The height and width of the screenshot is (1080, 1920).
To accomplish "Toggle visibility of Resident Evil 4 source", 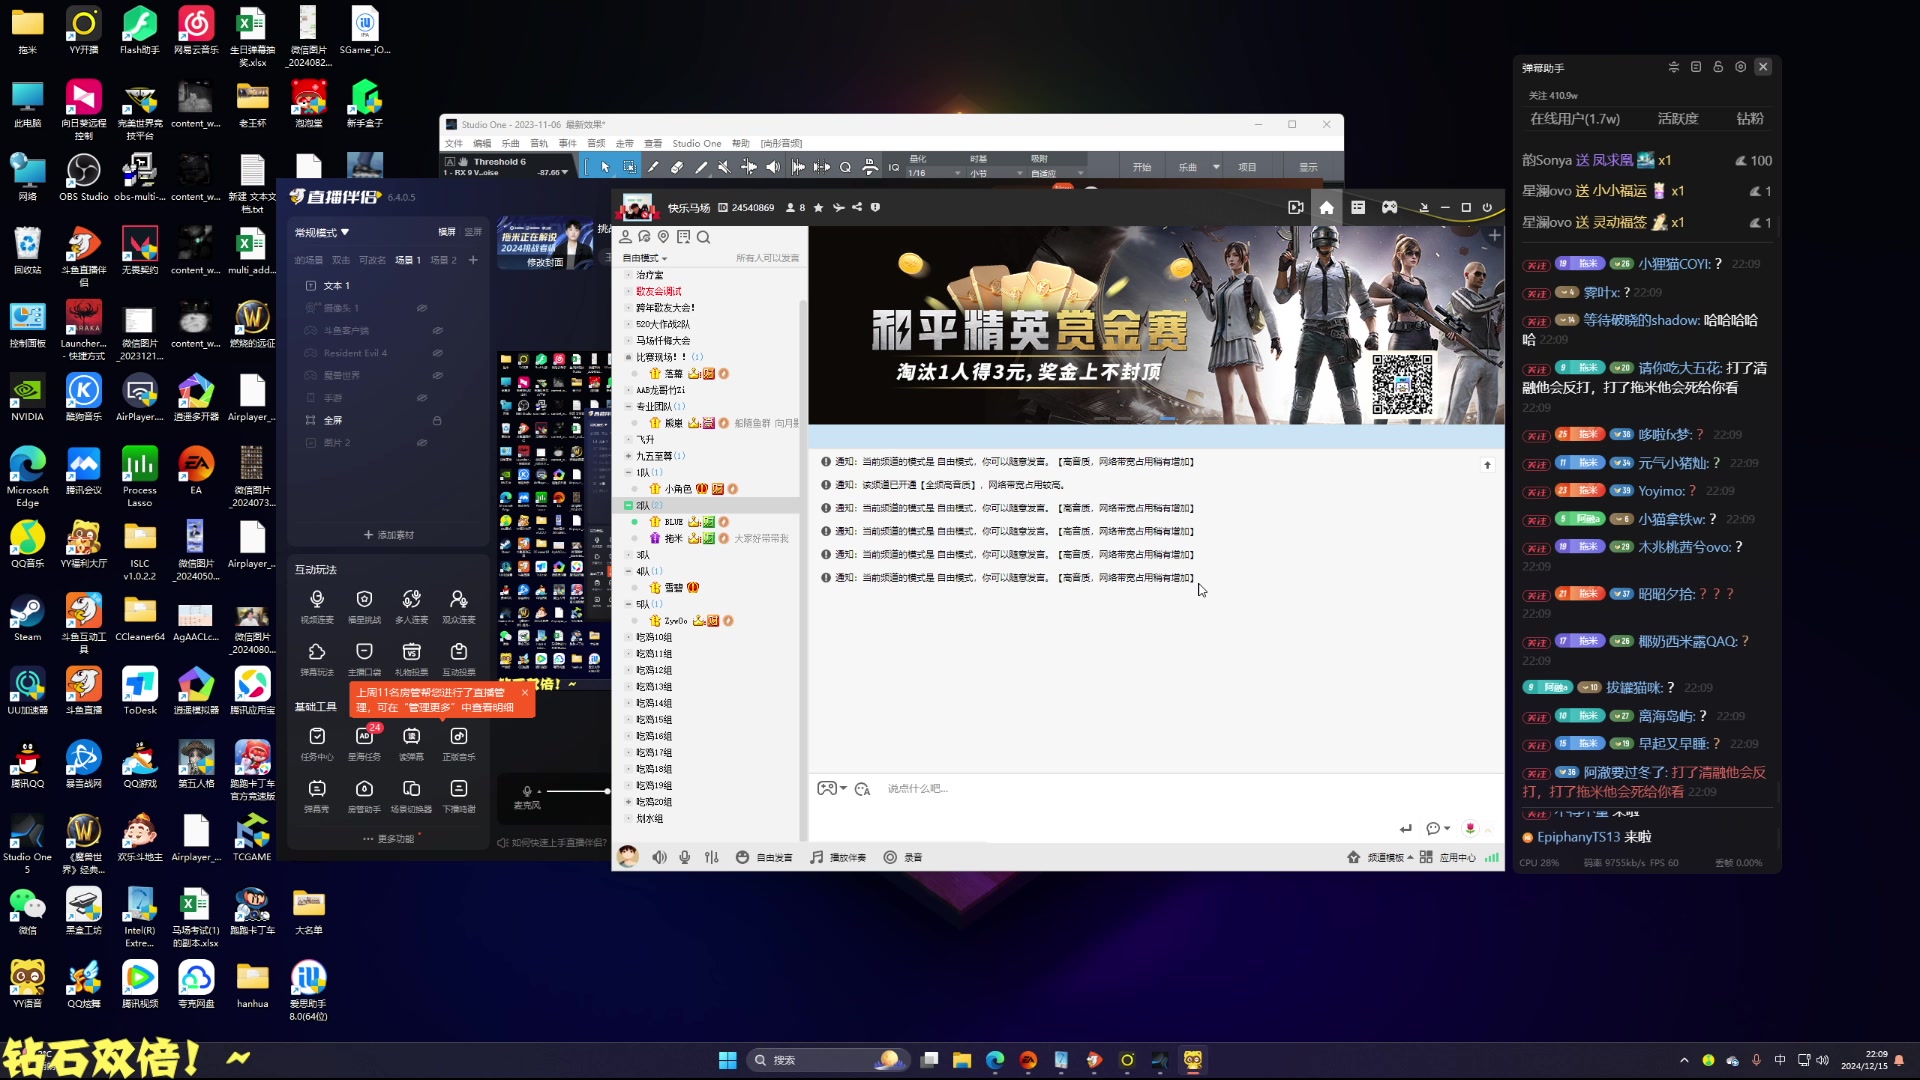I will pyautogui.click(x=437, y=353).
